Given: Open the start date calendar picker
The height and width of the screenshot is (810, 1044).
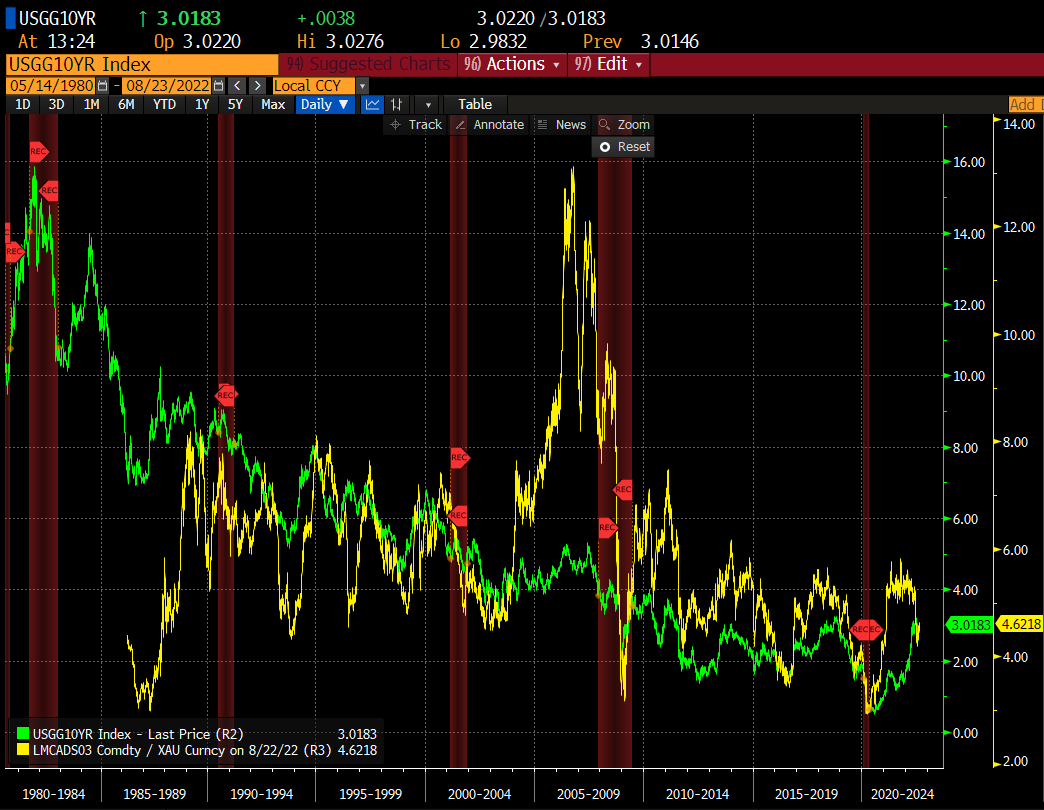Looking at the screenshot, I should click(x=102, y=86).
